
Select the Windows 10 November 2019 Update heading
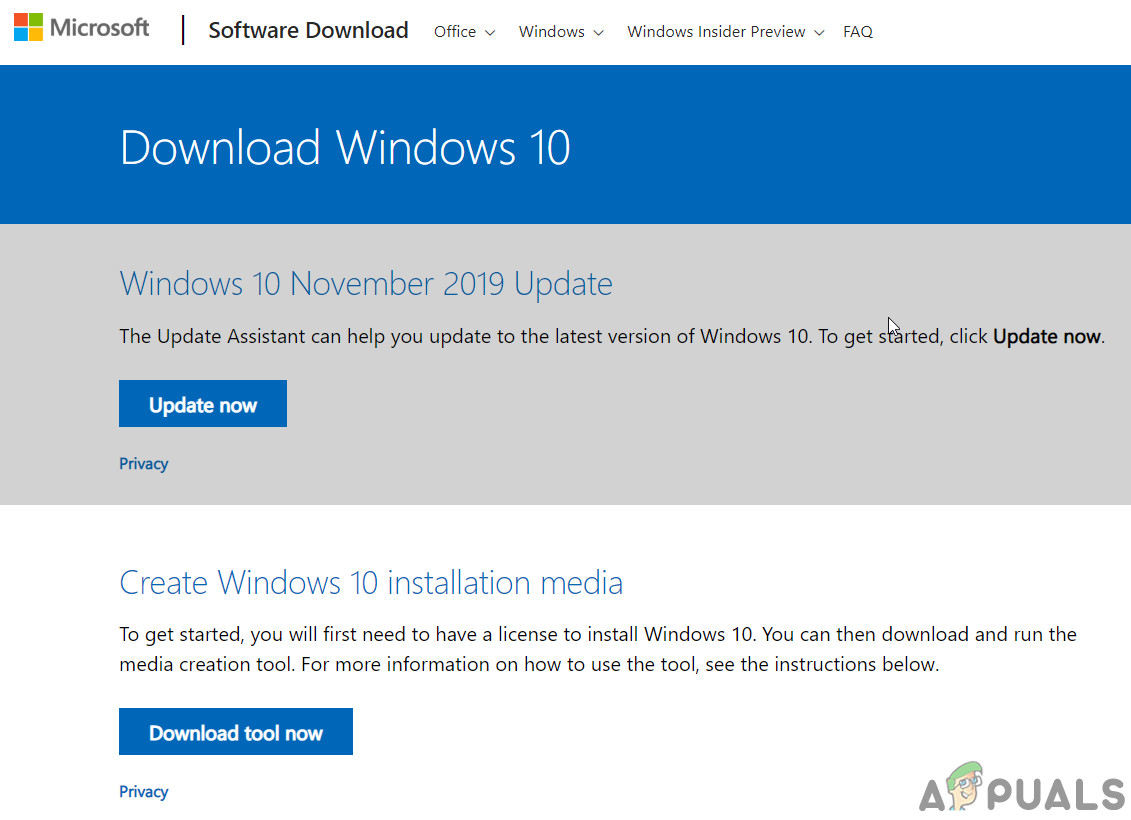366,284
